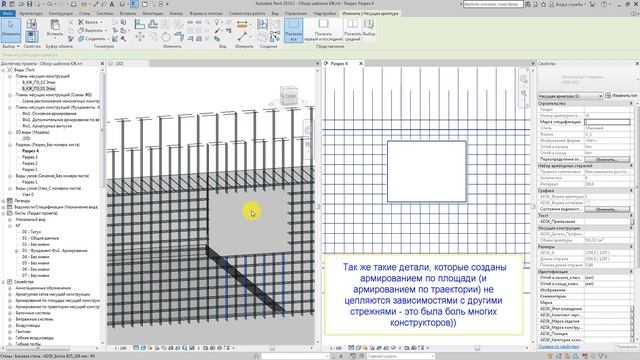Expand the Ведомости/Спецификации tree node

(x=4, y=207)
